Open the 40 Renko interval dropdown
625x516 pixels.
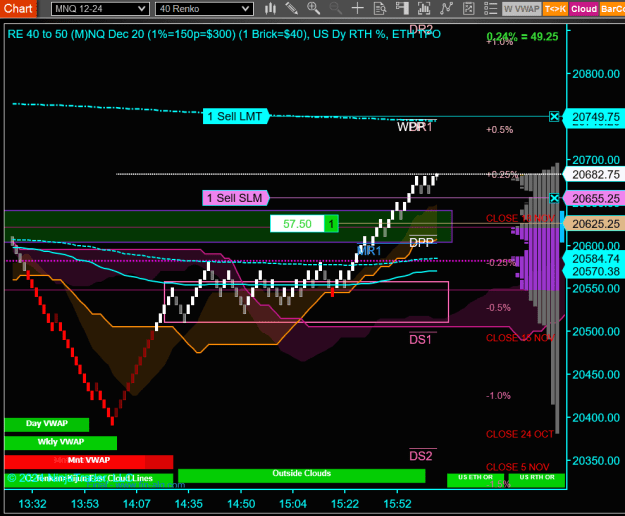[204, 9]
